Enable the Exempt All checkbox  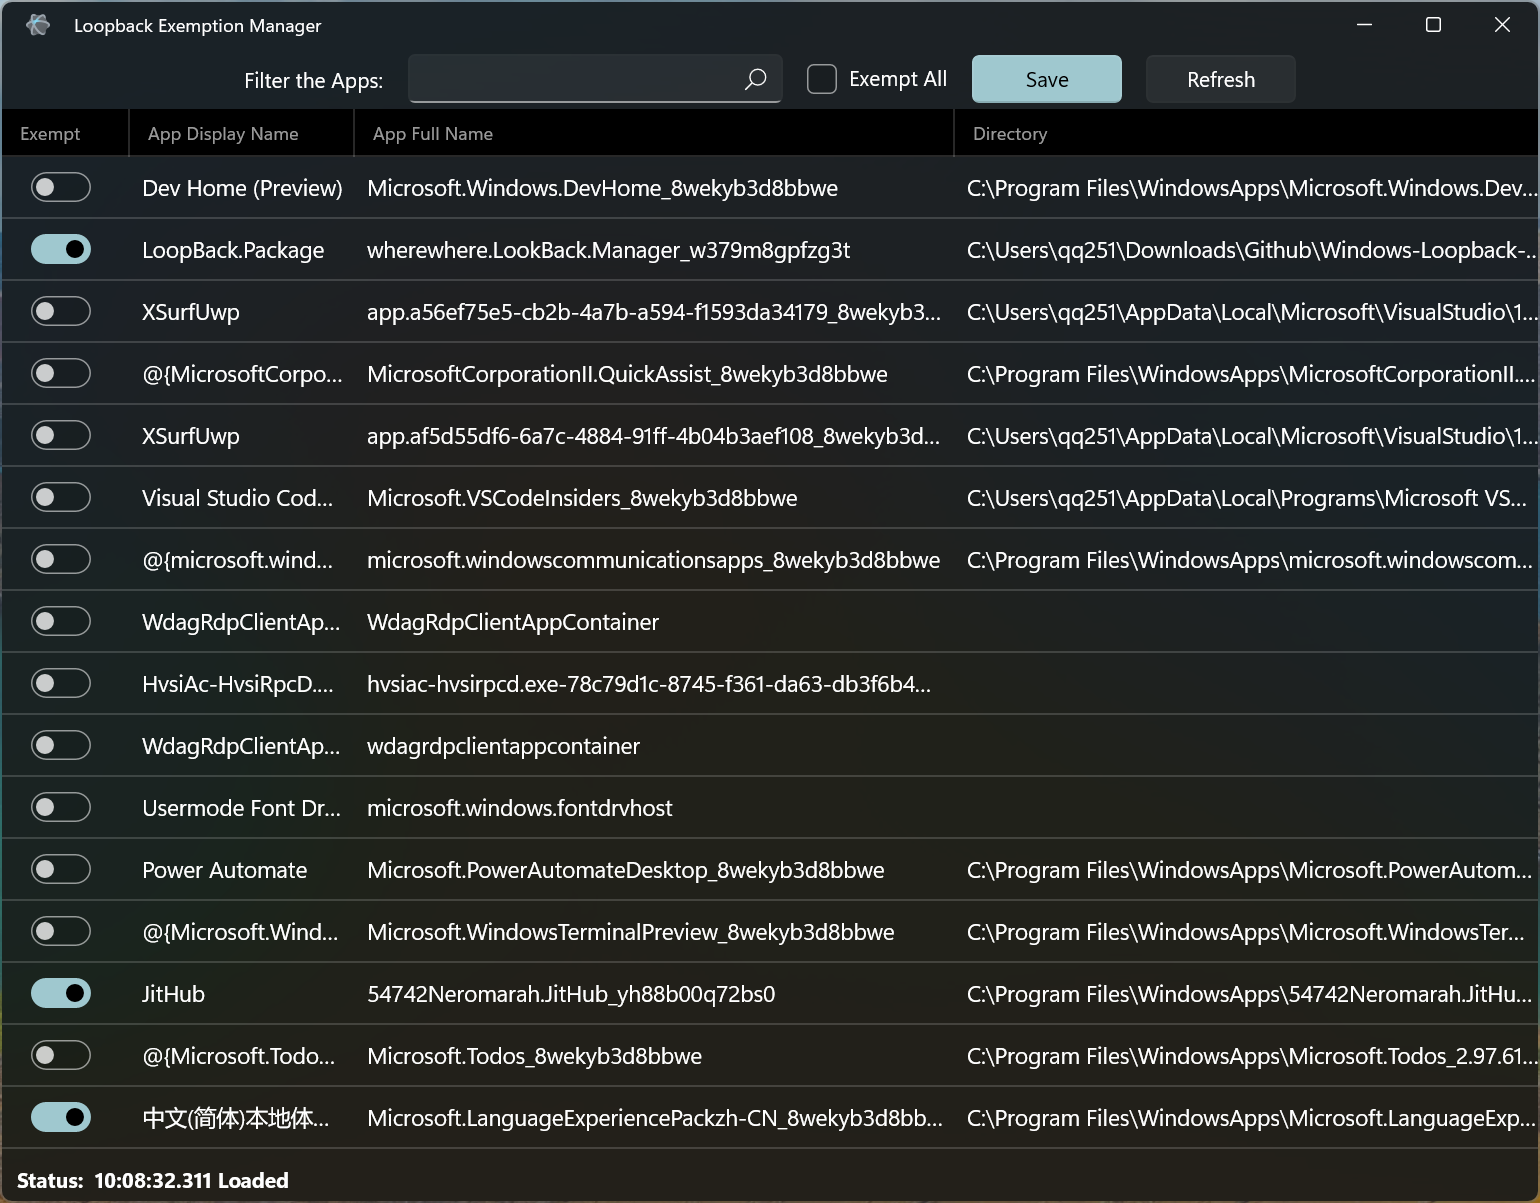(x=822, y=79)
